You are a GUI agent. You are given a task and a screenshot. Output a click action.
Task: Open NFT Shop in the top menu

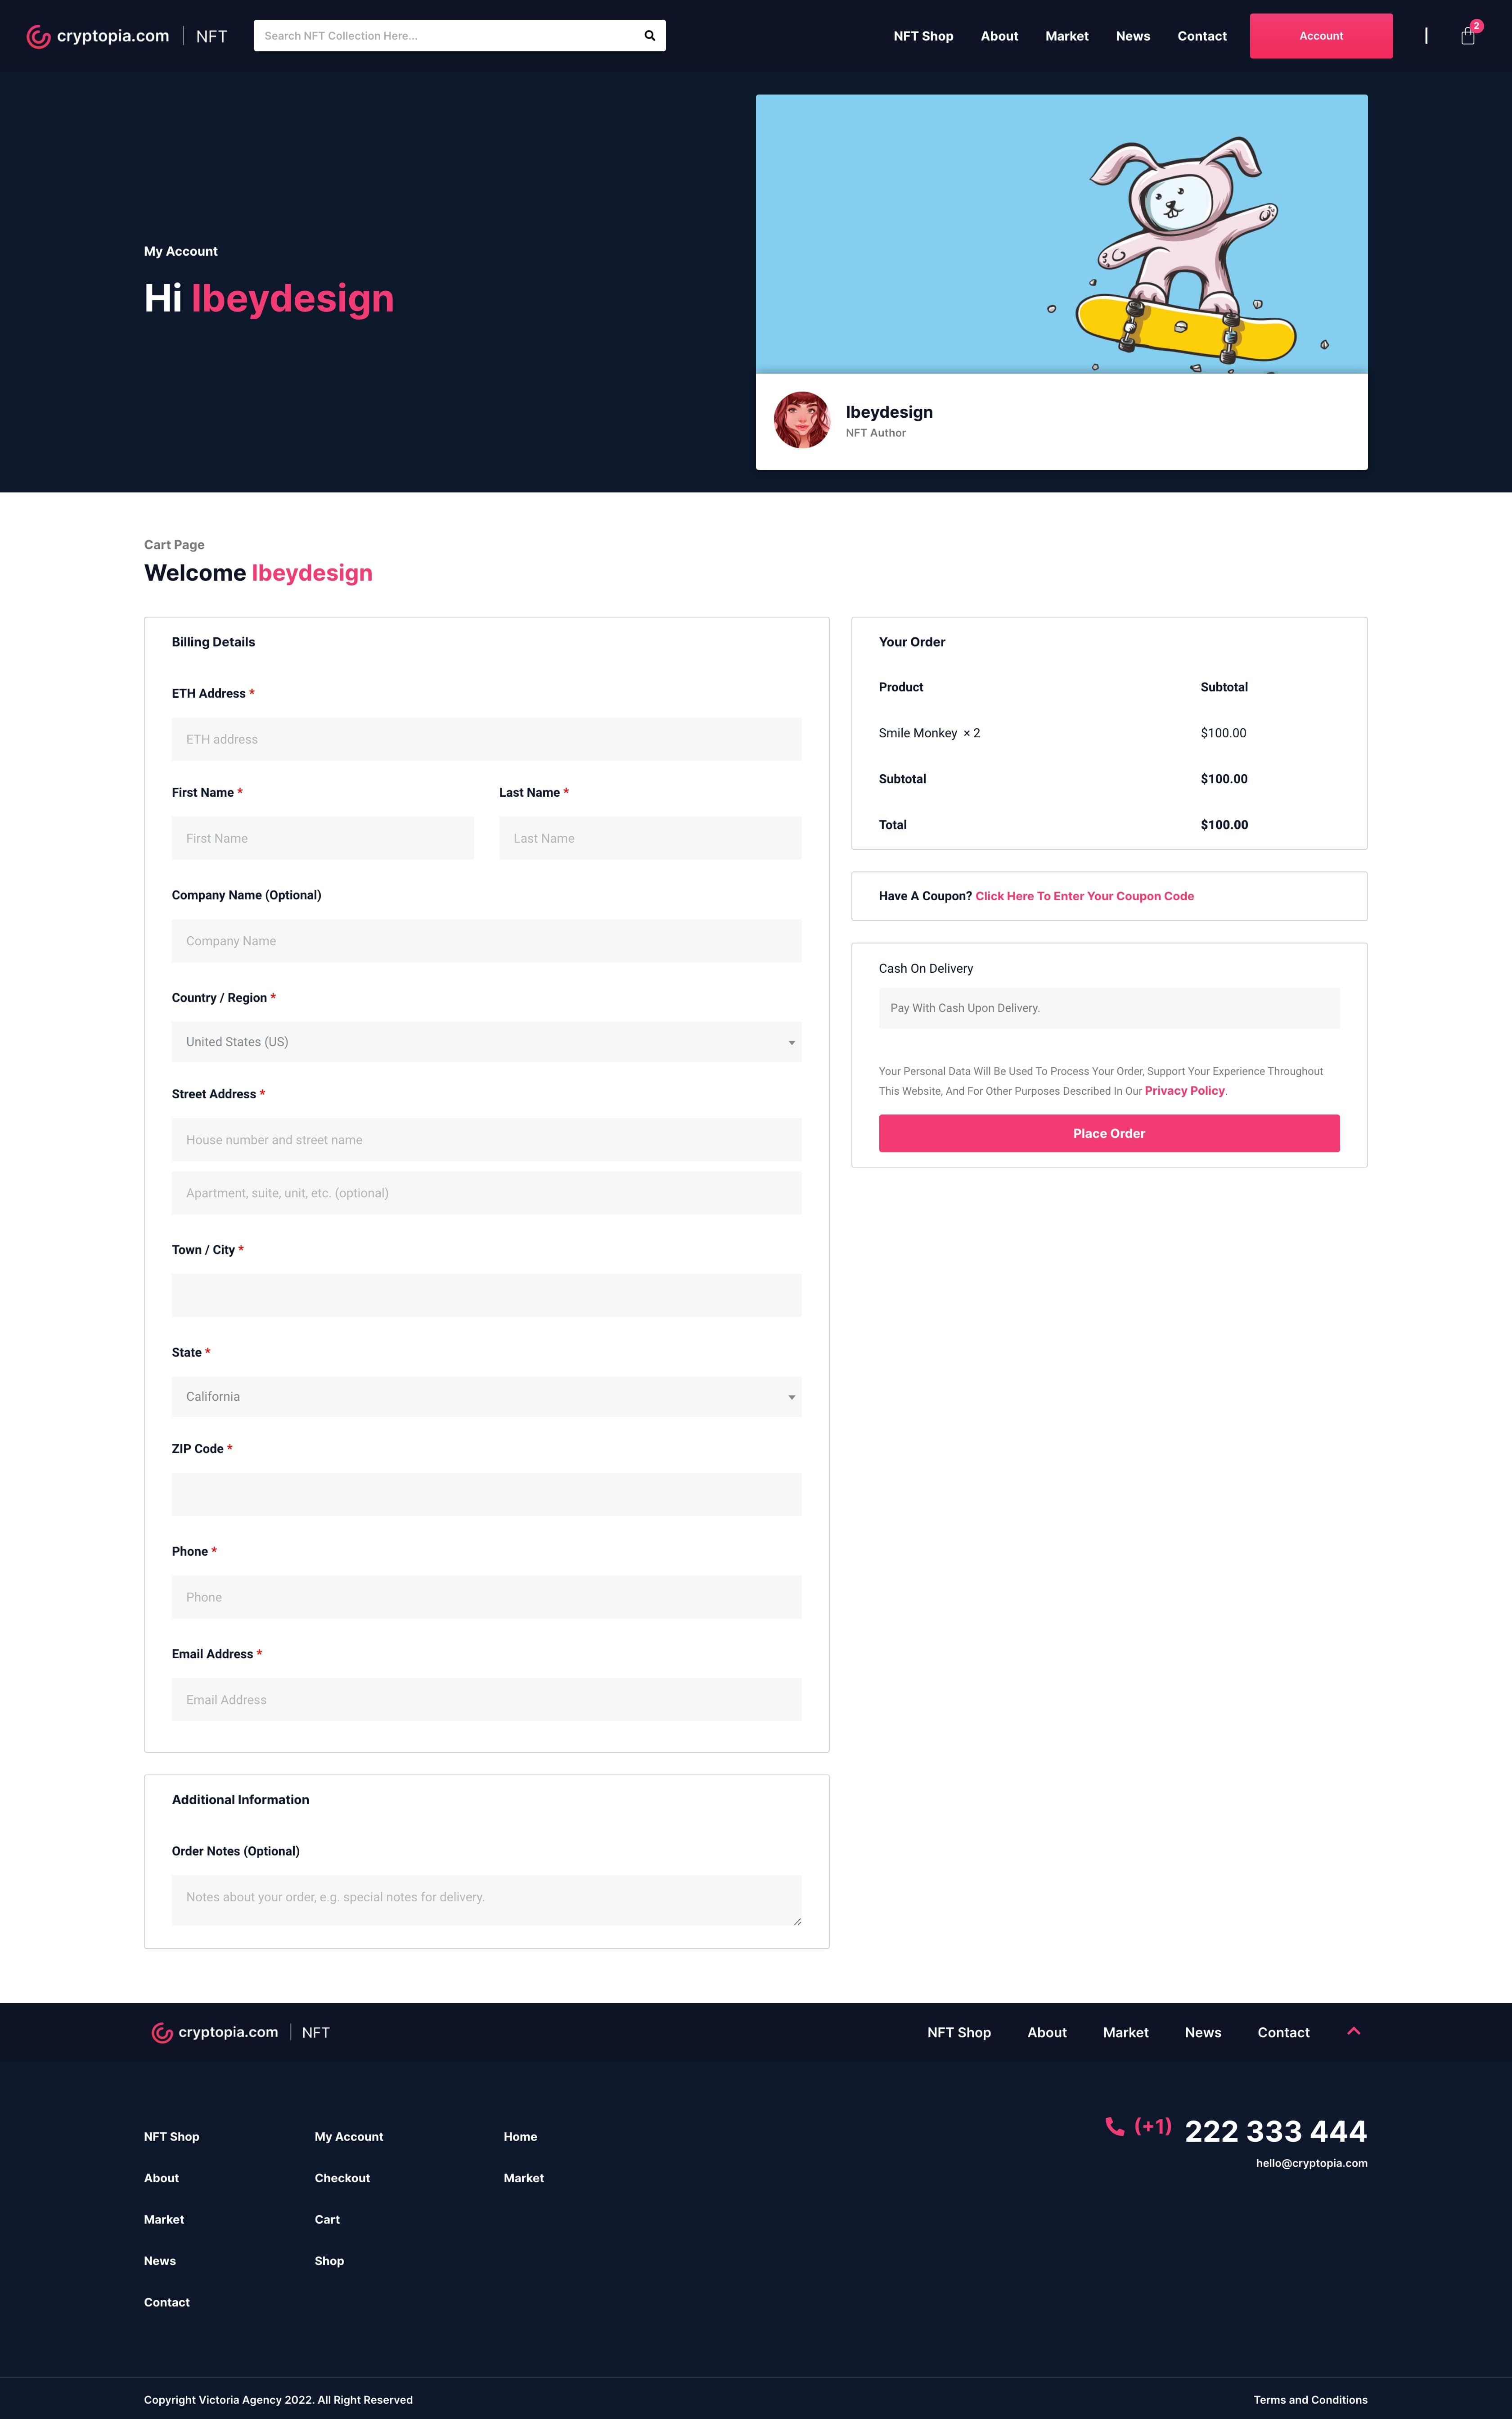tap(922, 36)
